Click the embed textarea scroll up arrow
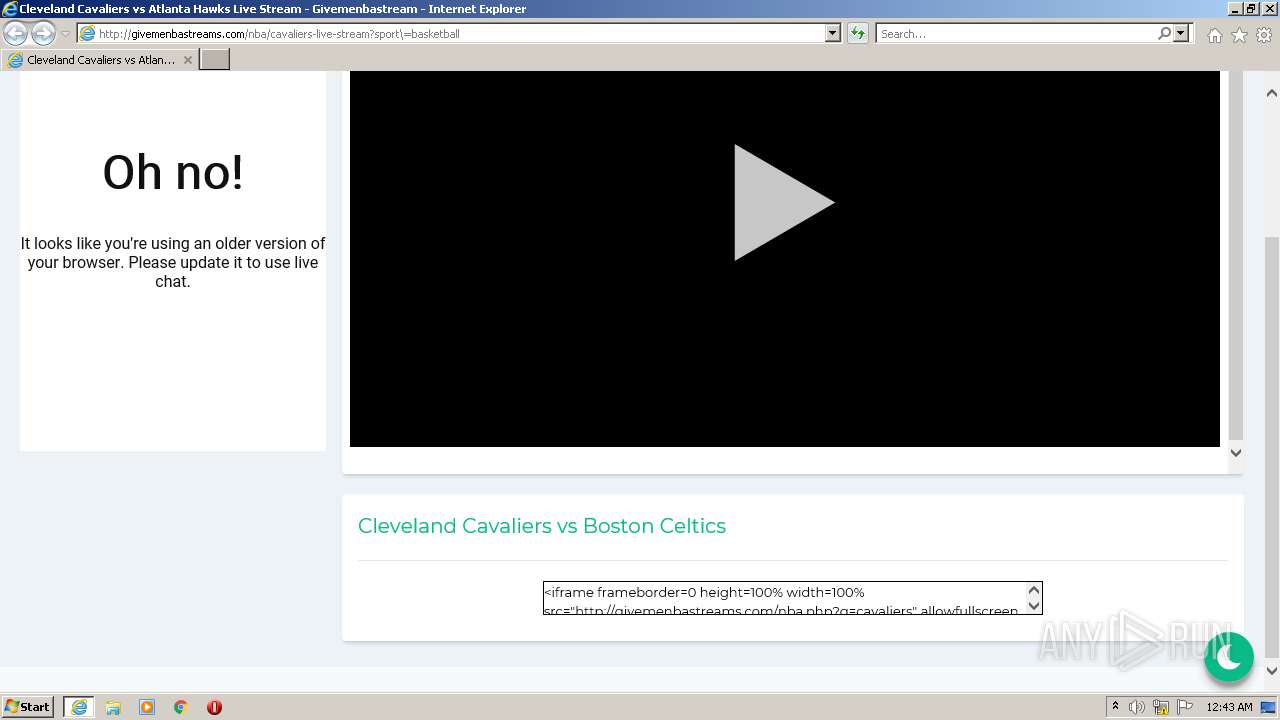1280x720 pixels. (1034, 591)
